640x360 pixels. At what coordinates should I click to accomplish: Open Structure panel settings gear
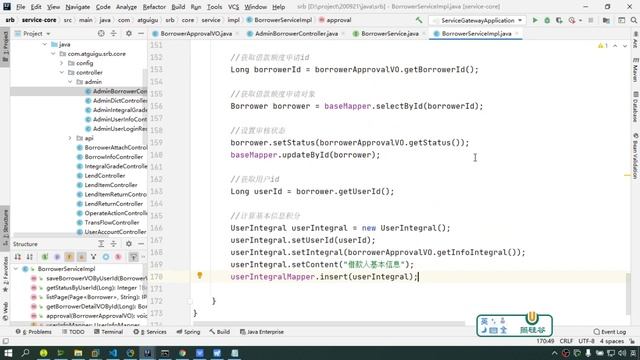[129, 244]
